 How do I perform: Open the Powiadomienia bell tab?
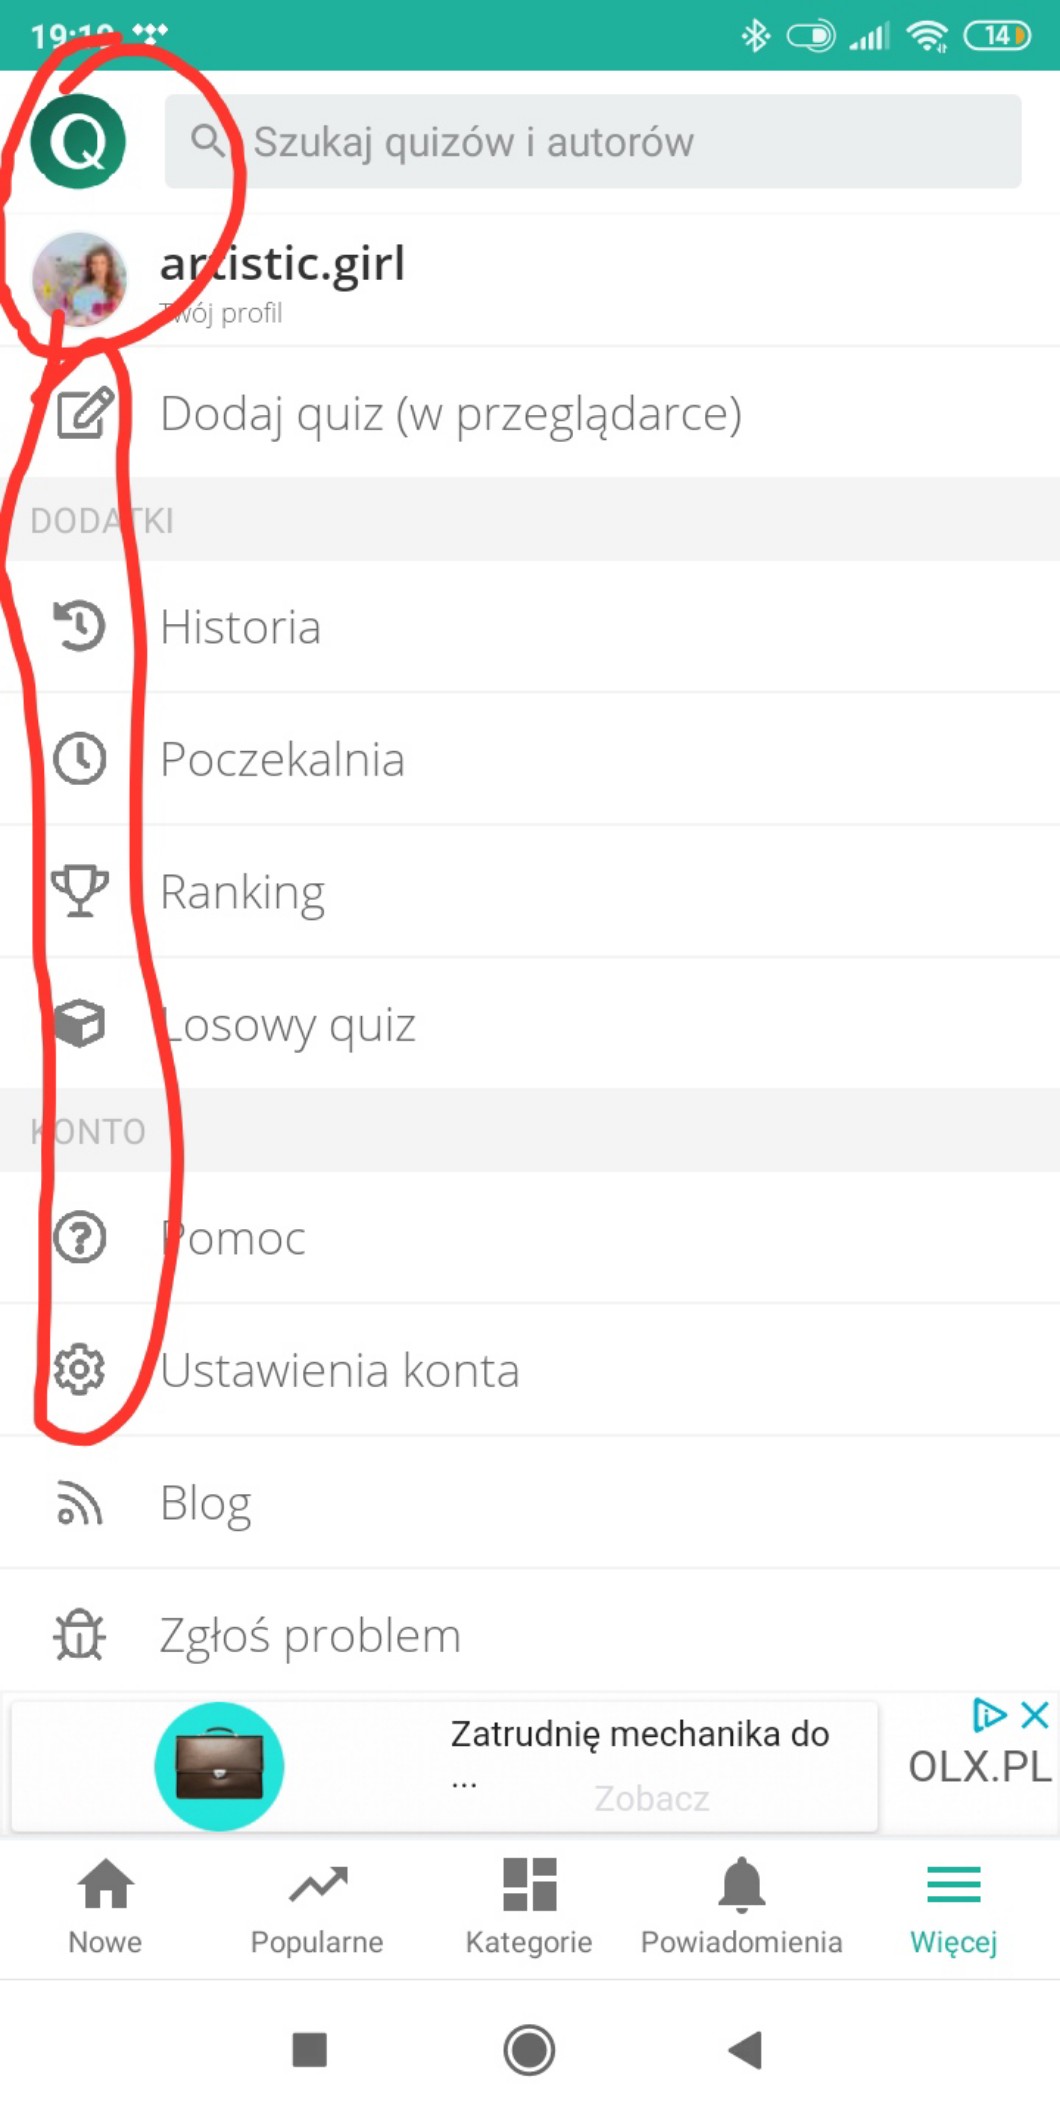point(741,1906)
